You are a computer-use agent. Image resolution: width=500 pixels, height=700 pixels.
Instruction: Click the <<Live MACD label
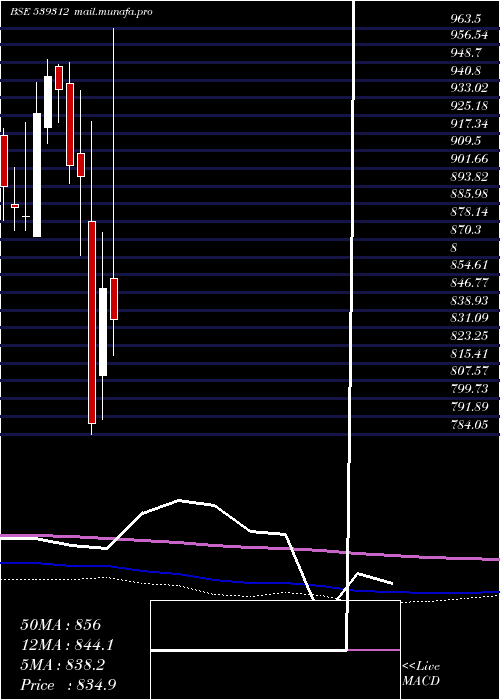tap(421, 674)
